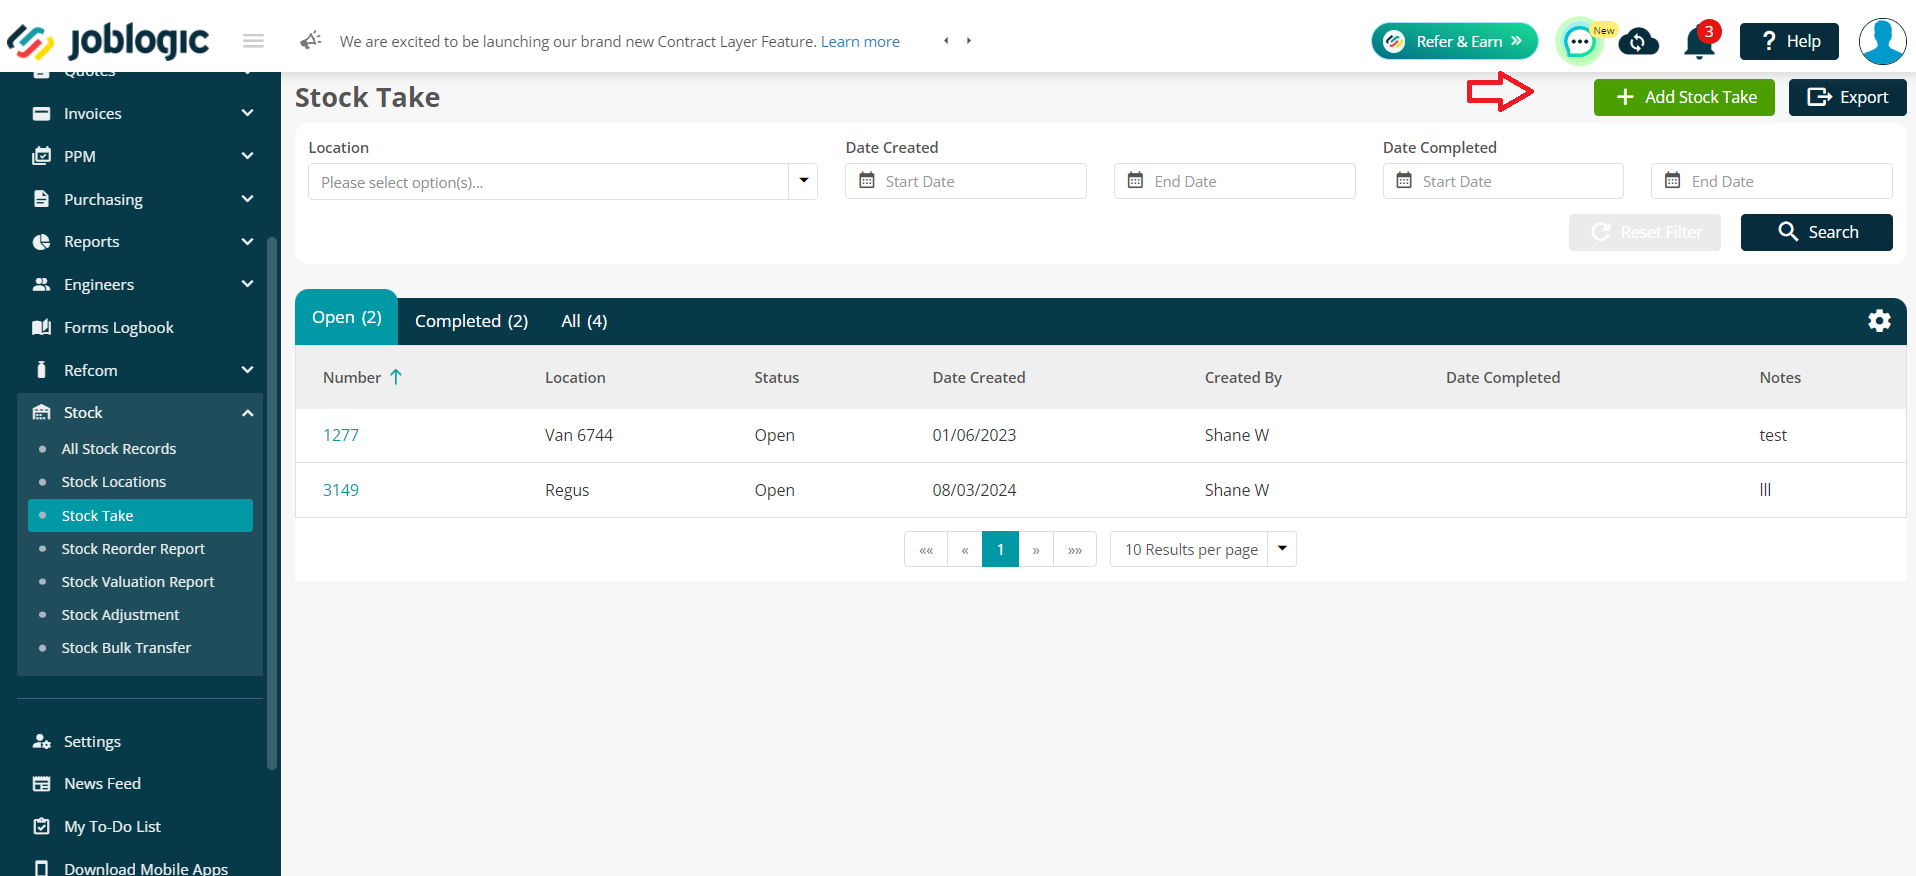The width and height of the screenshot is (1916, 876).
Task: Click the cloud sync icon
Action: tap(1638, 41)
